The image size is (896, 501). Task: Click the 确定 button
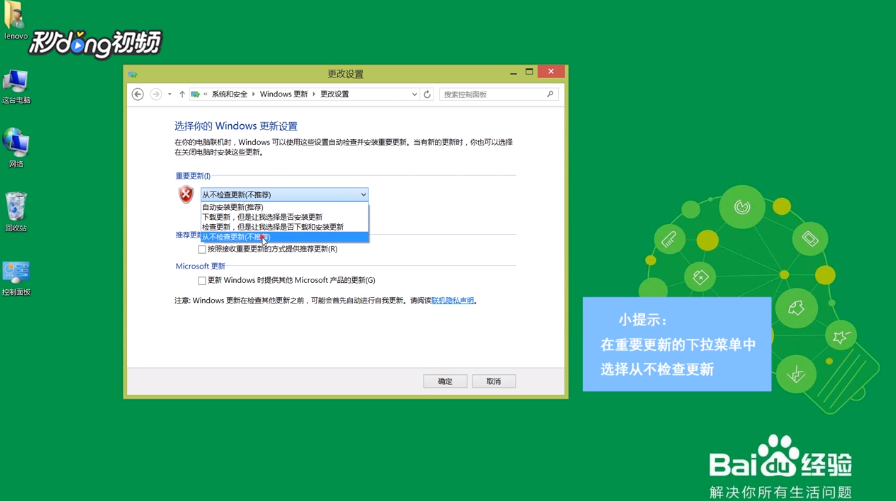445,381
